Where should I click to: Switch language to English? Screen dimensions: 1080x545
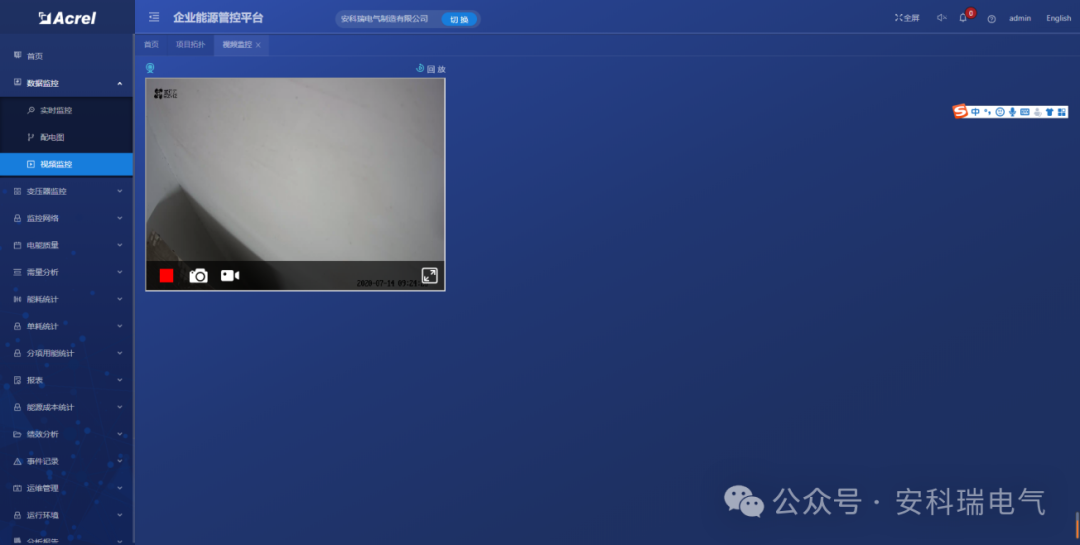[1059, 19]
